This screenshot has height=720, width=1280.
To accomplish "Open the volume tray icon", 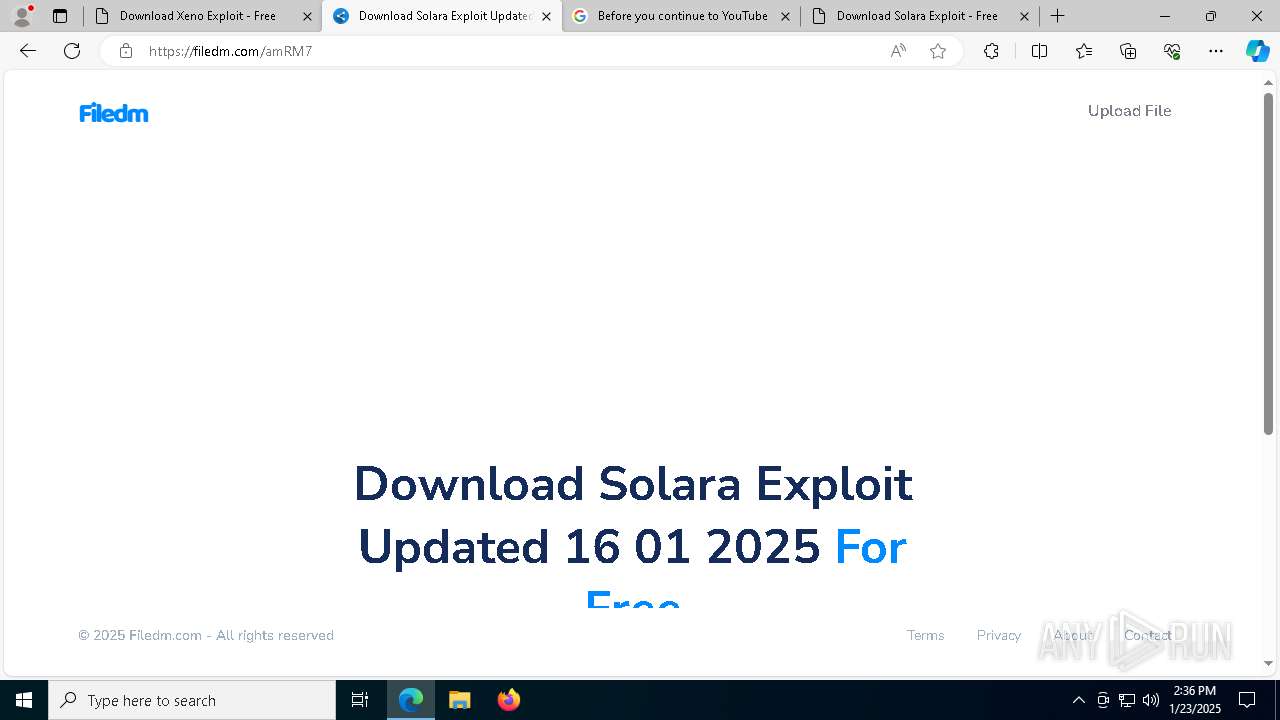I will pyautogui.click(x=1151, y=700).
